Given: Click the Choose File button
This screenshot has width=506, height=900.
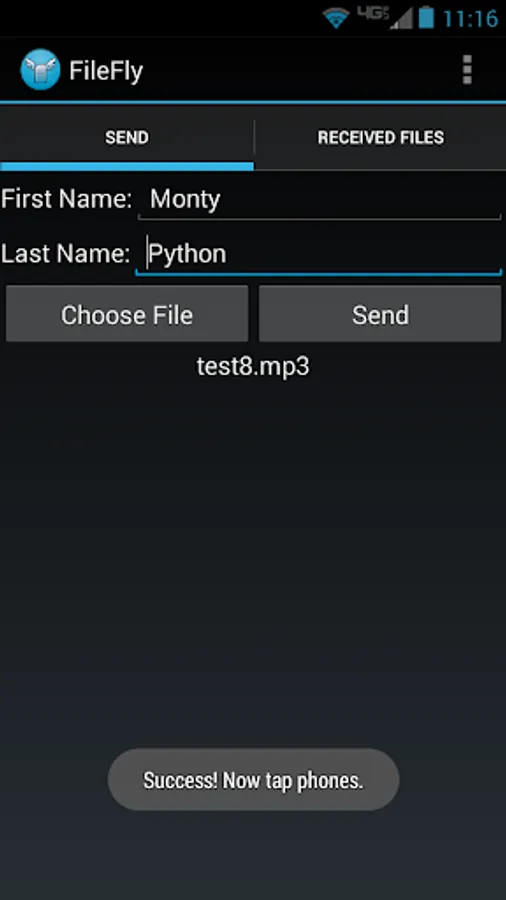Looking at the screenshot, I should click(x=127, y=314).
